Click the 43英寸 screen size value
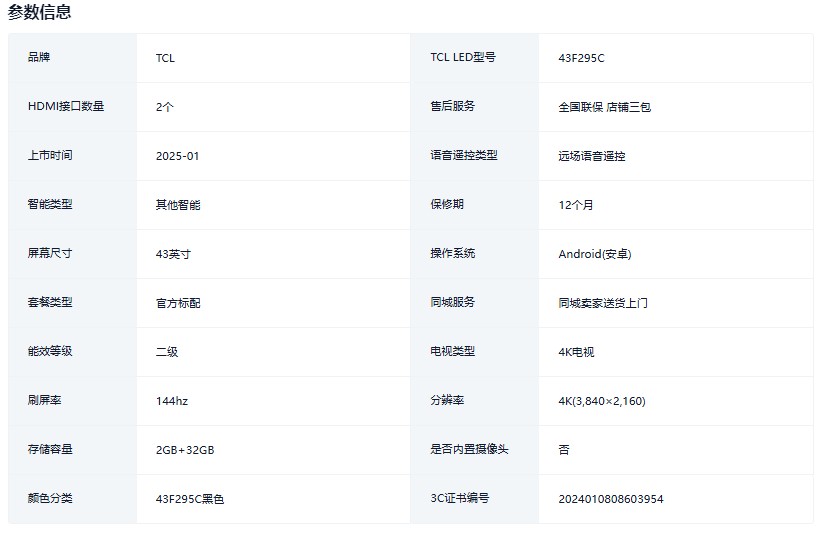828x538 pixels. 173,254
